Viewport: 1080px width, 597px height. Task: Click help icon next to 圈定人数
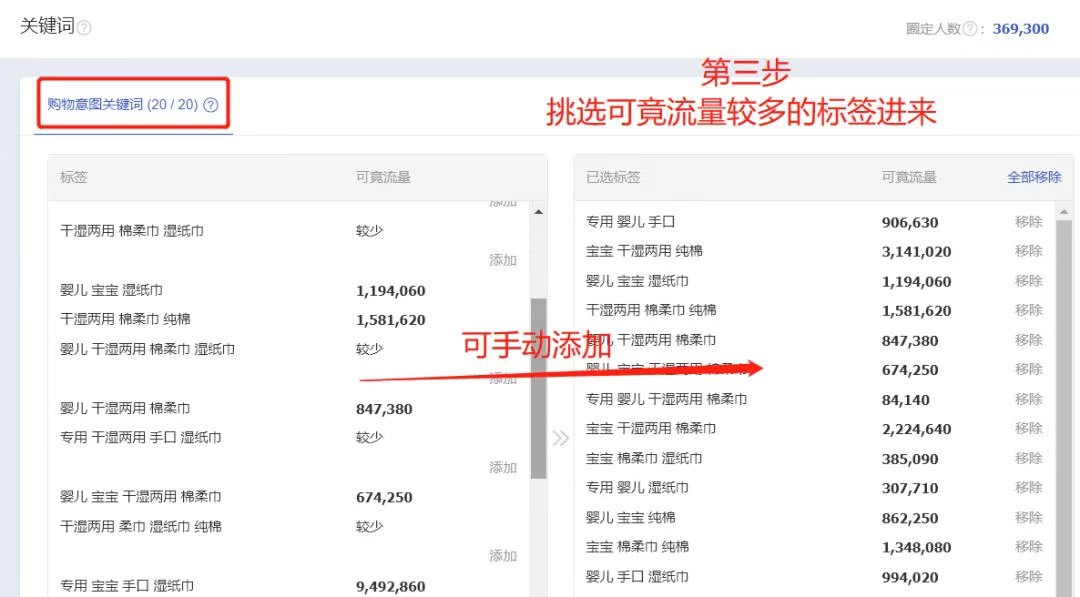969,29
